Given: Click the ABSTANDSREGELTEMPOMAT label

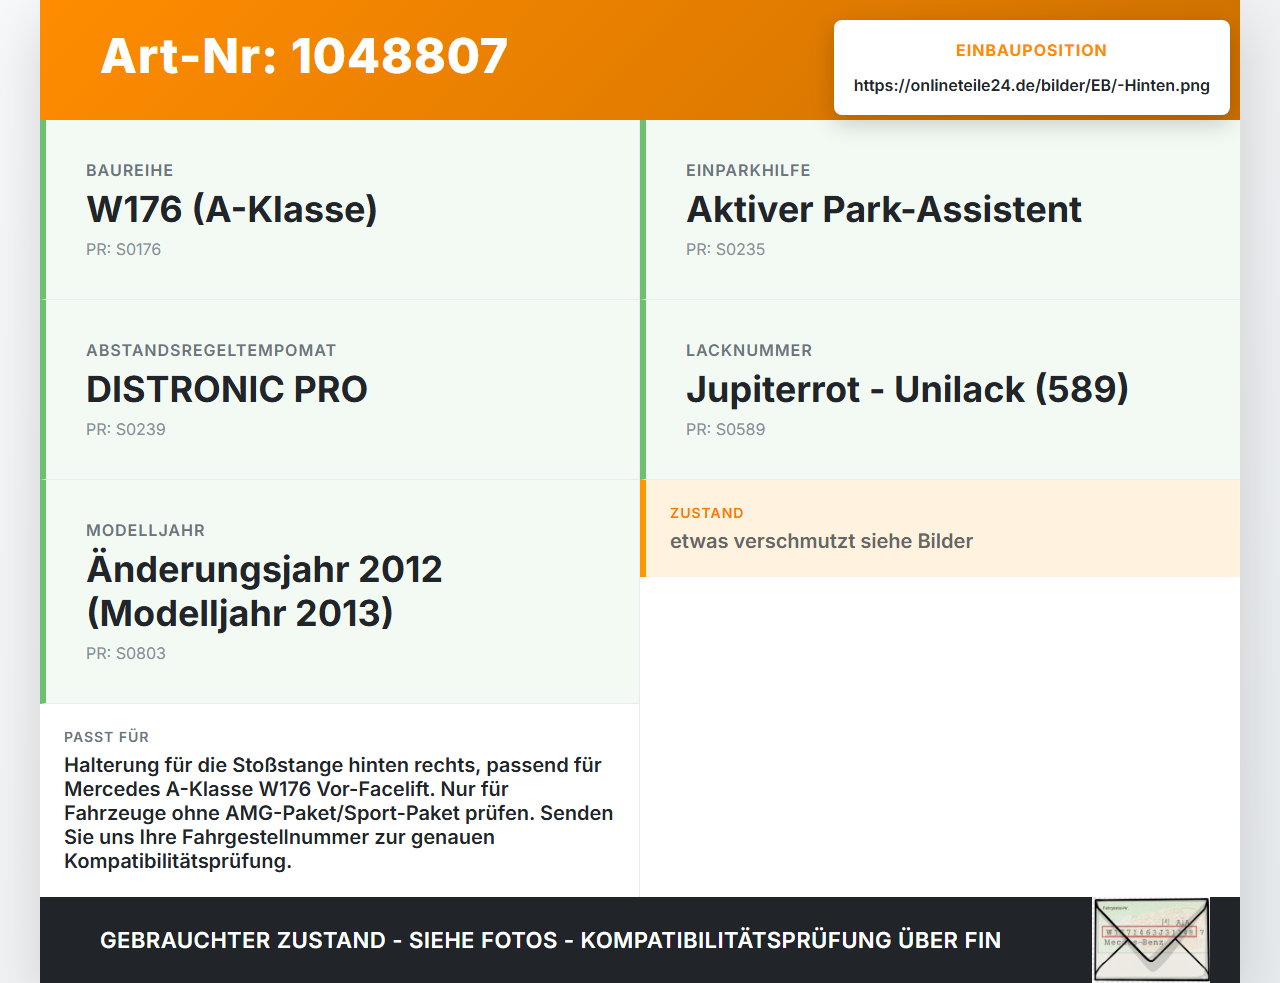Looking at the screenshot, I should [211, 350].
